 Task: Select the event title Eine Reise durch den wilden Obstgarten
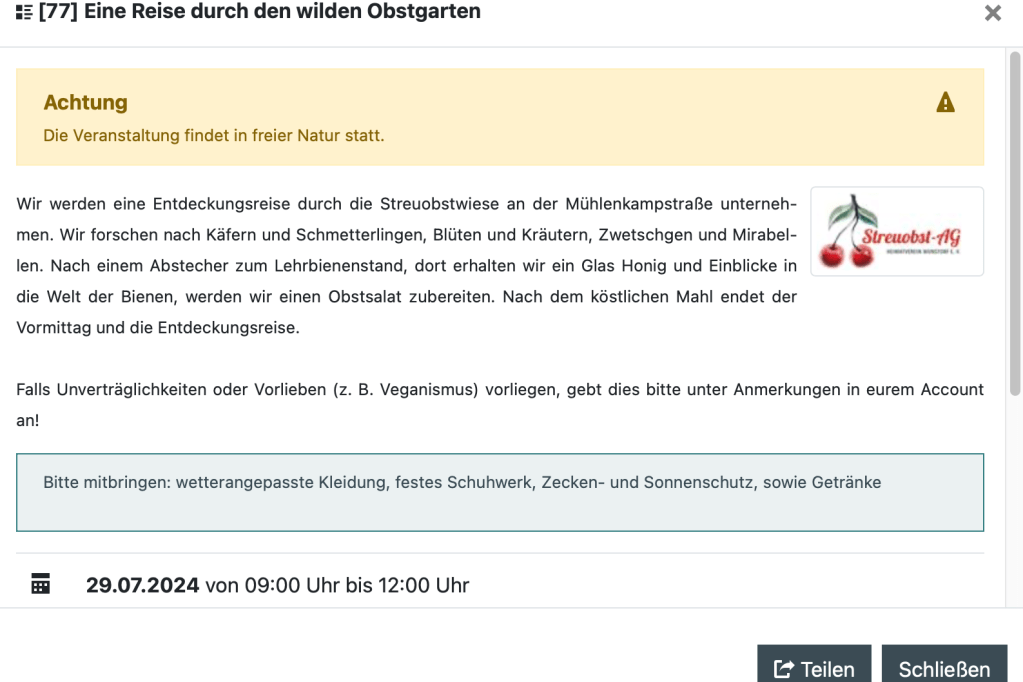pyautogui.click(x=280, y=12)
